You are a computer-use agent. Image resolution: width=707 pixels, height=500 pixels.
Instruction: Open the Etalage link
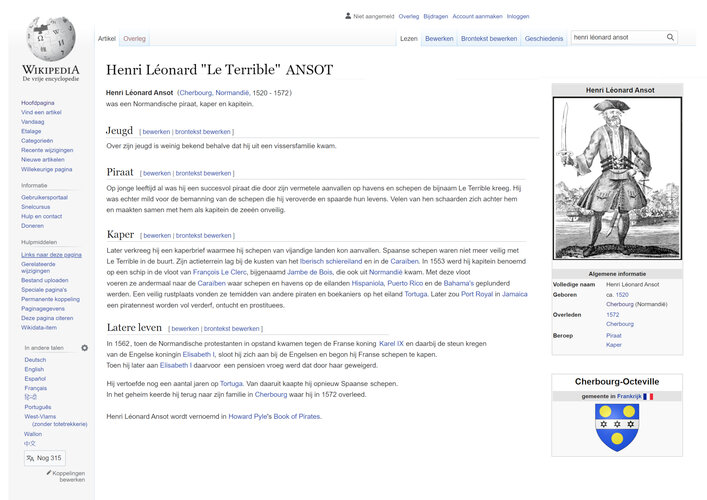point(31,131)
